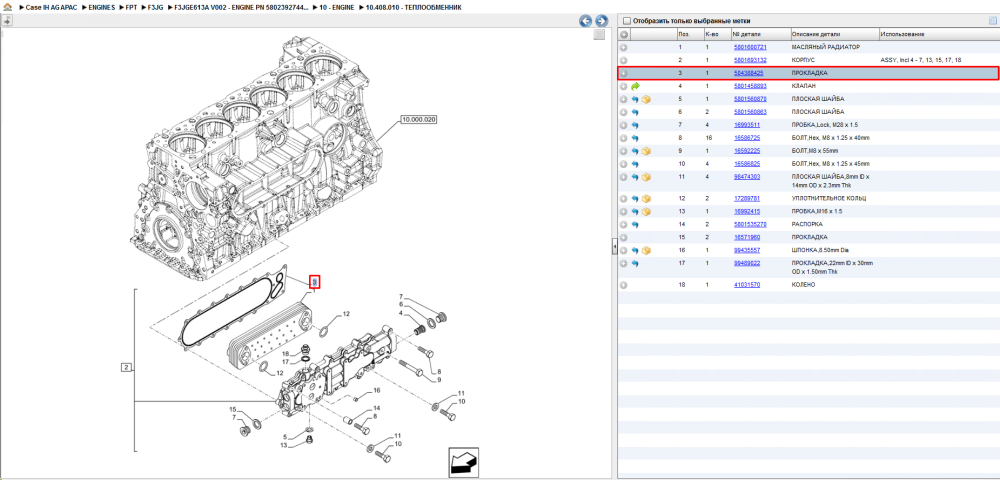Click plus icon on position 15 row
1000x480 pixels.
tap(624, 237)
